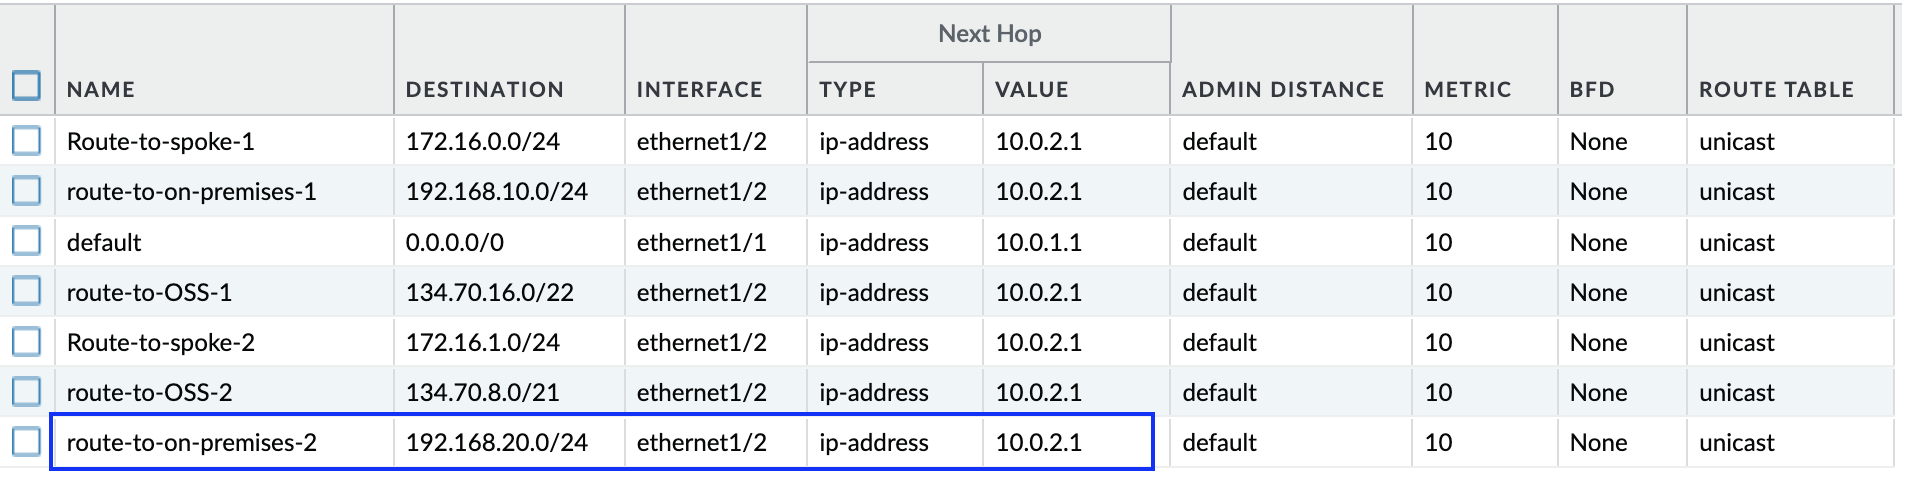Check the route-to-OSS-1 row checkbox
This screenshot has height=494, width=1914.
(27, 291)
